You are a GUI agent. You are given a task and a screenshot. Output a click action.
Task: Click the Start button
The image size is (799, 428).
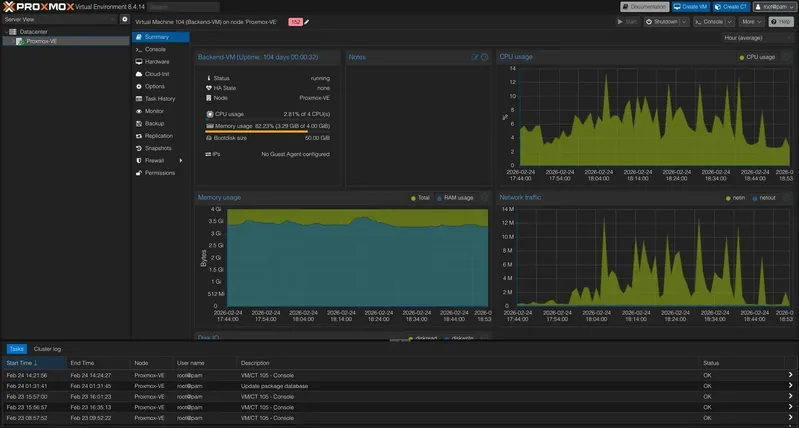[627, 22]
